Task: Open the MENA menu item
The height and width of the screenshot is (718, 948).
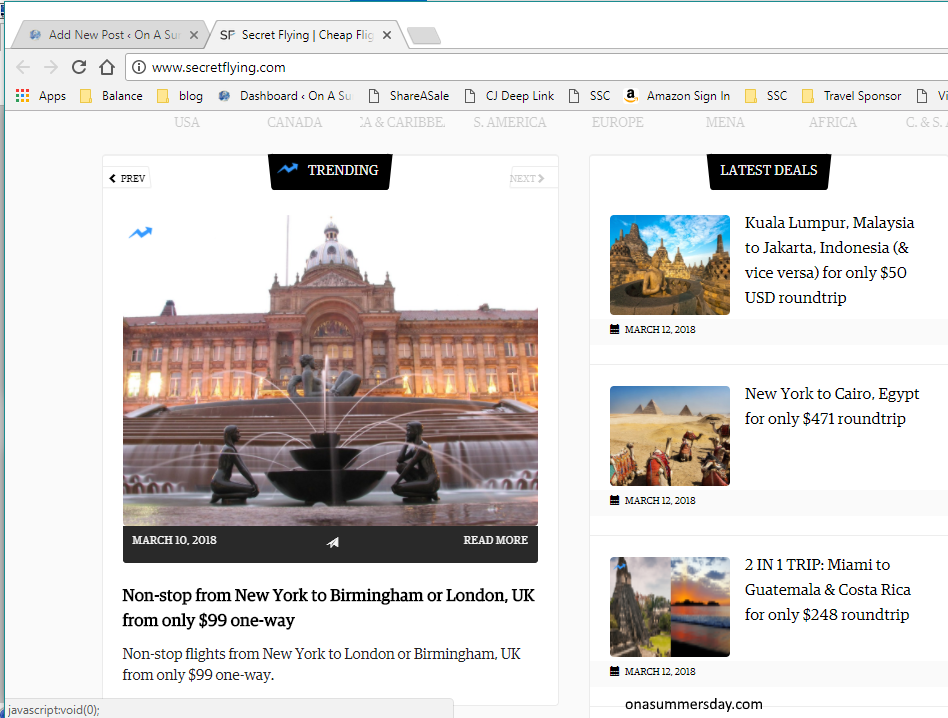Action: pyautogui.click(x=725, y=122)
